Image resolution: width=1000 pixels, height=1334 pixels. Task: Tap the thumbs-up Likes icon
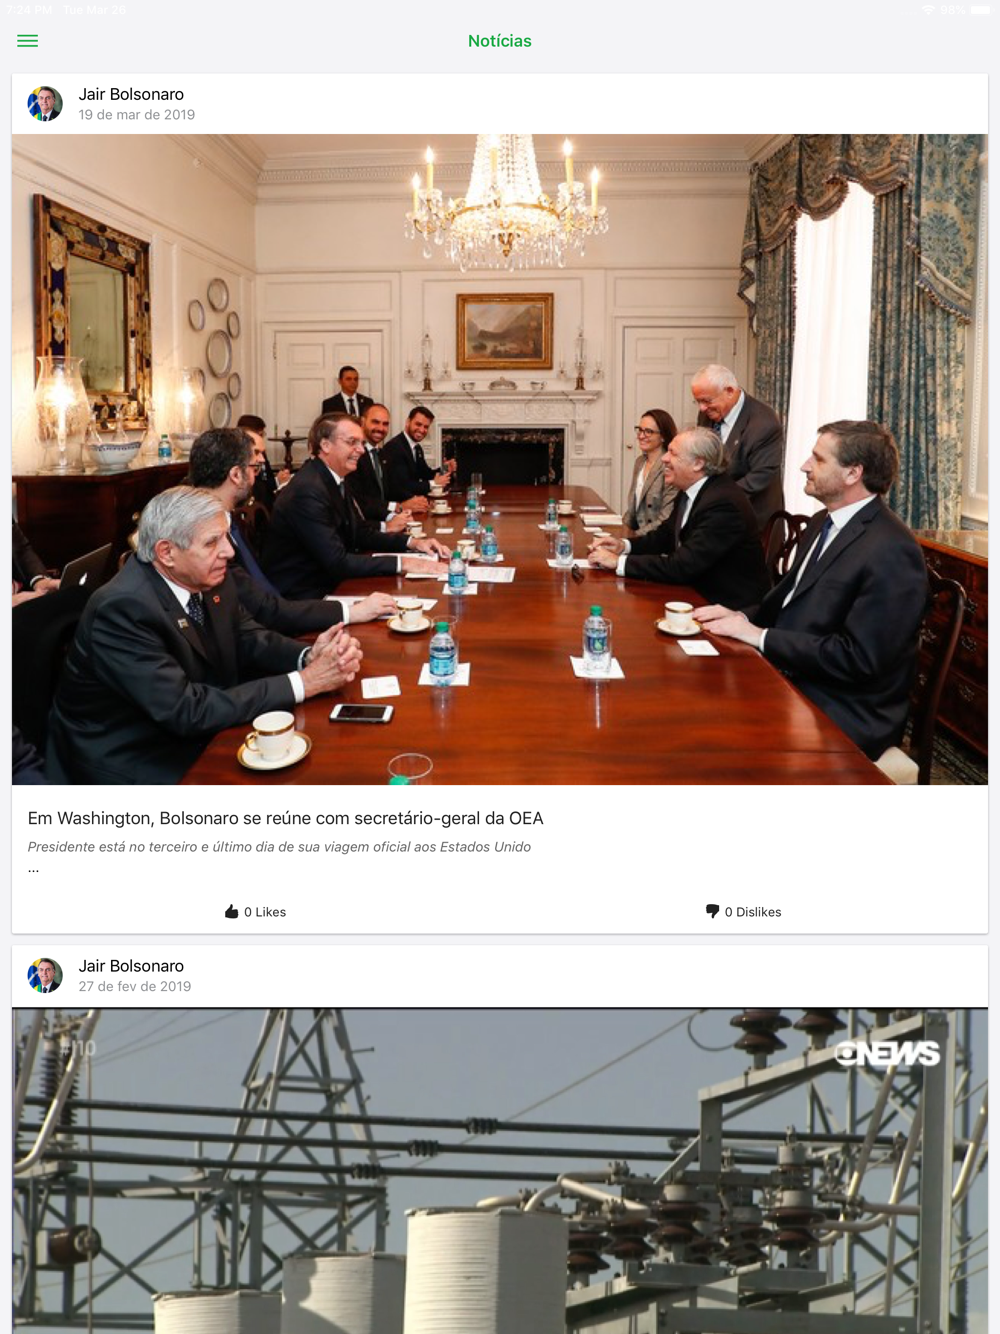[232, 911]
